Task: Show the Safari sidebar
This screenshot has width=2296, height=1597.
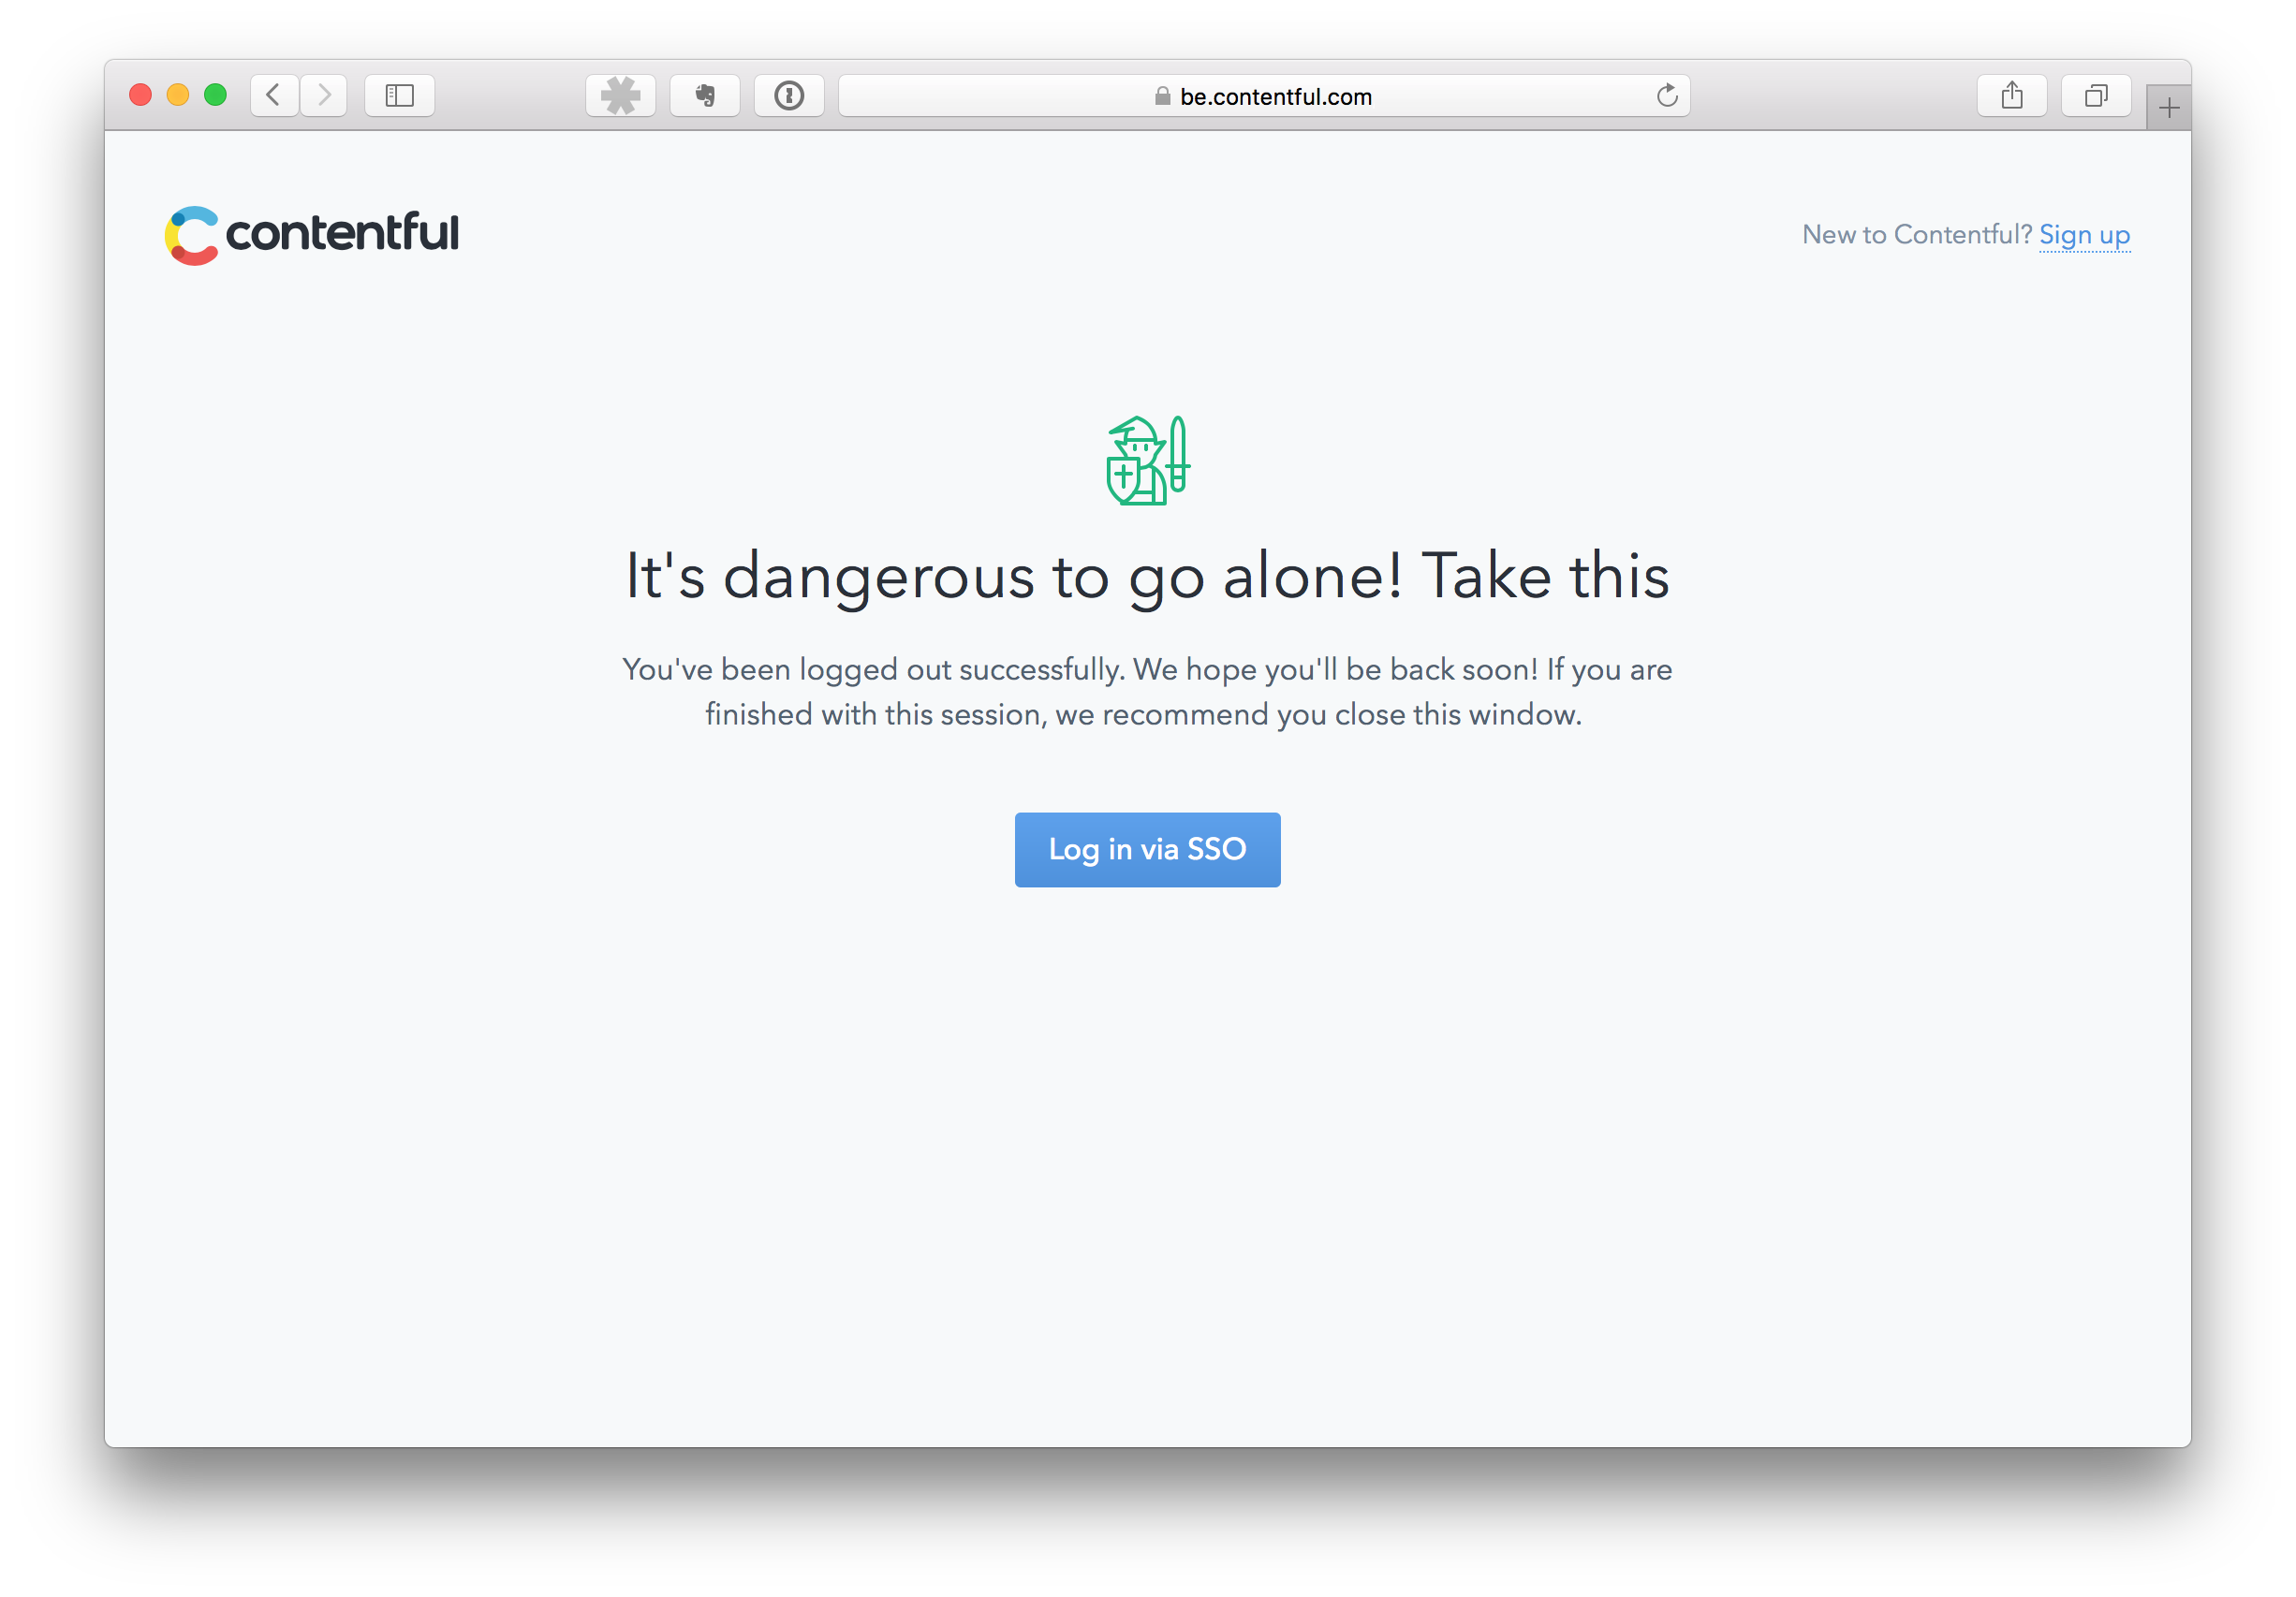Action: tap(399, 95)
